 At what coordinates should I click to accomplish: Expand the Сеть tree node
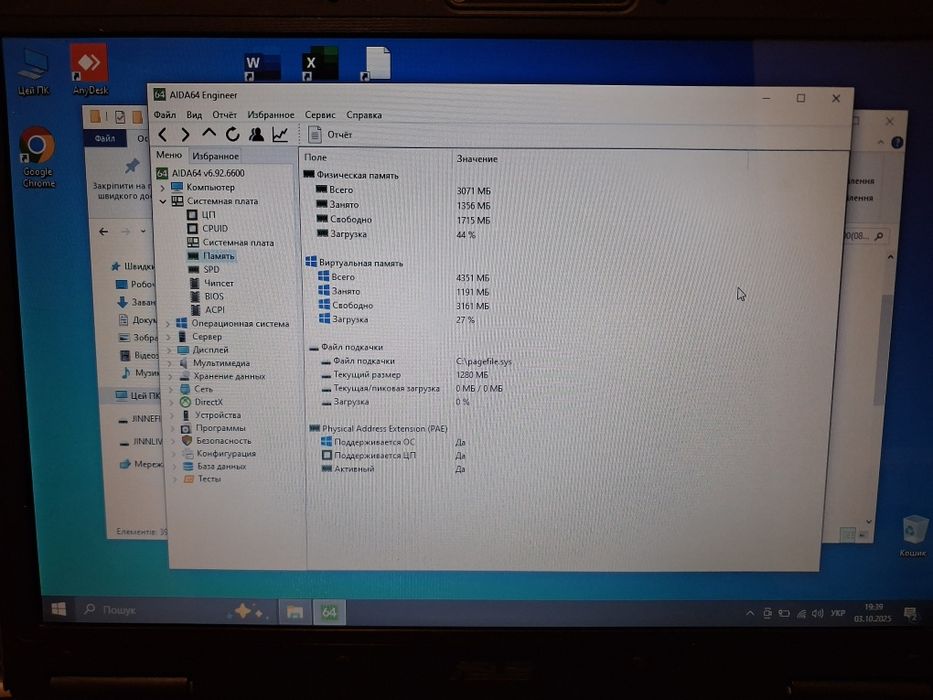[x=171, y=389]
